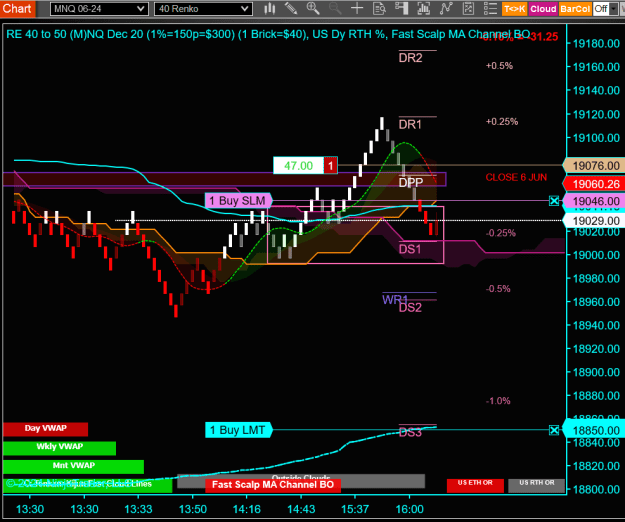Open the MNQ 06-24 instrument dropdown

coord(99,9)
